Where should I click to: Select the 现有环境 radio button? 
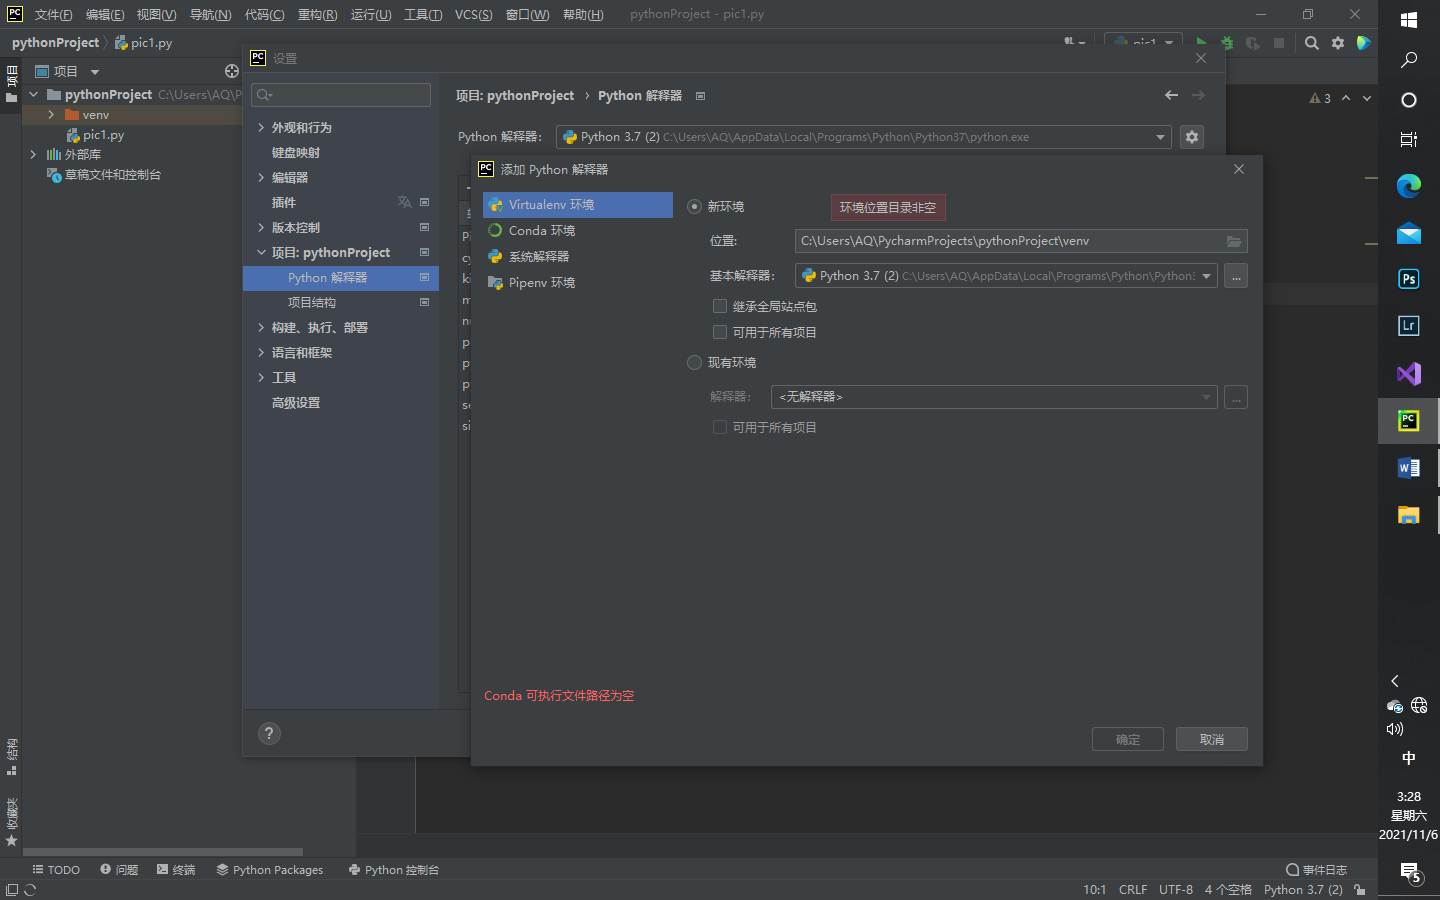click(x=694, y=362)
